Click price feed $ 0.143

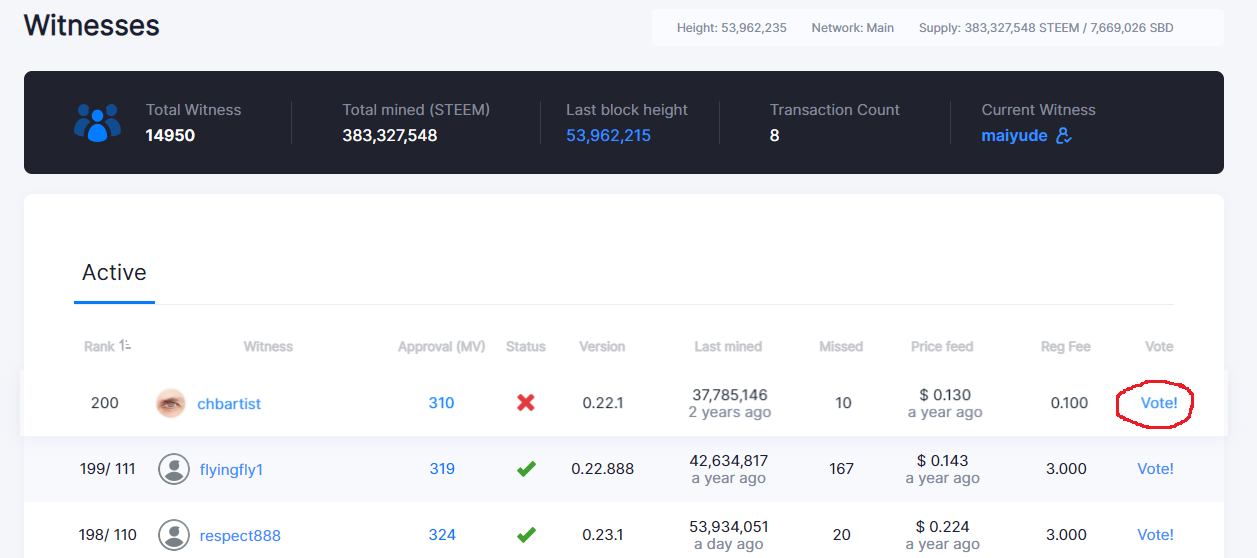point(943,461)
